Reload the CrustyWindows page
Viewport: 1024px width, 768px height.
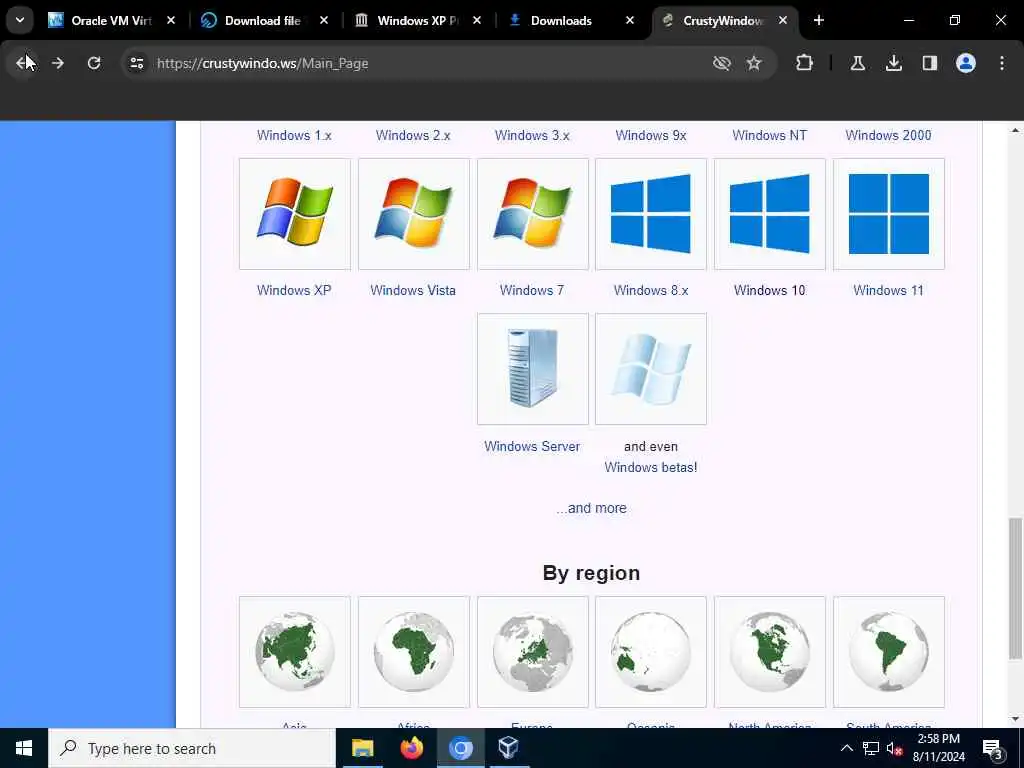[94, 63]
